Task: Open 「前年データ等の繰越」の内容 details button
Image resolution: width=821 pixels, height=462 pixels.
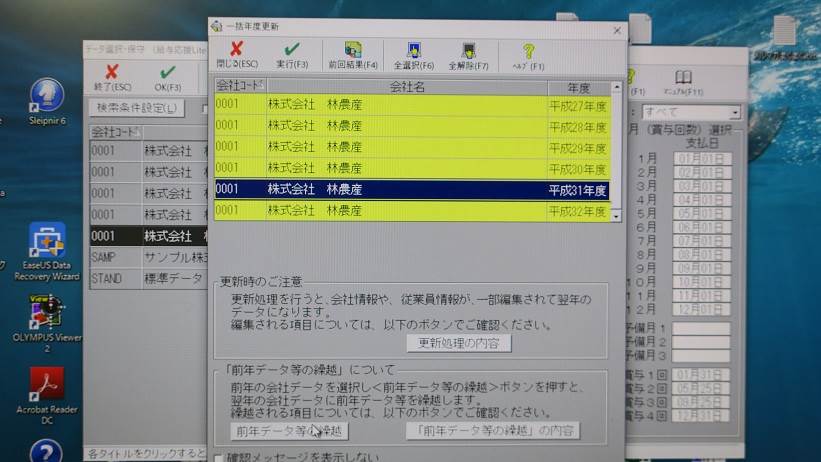Action: click(x=492, y=431)
